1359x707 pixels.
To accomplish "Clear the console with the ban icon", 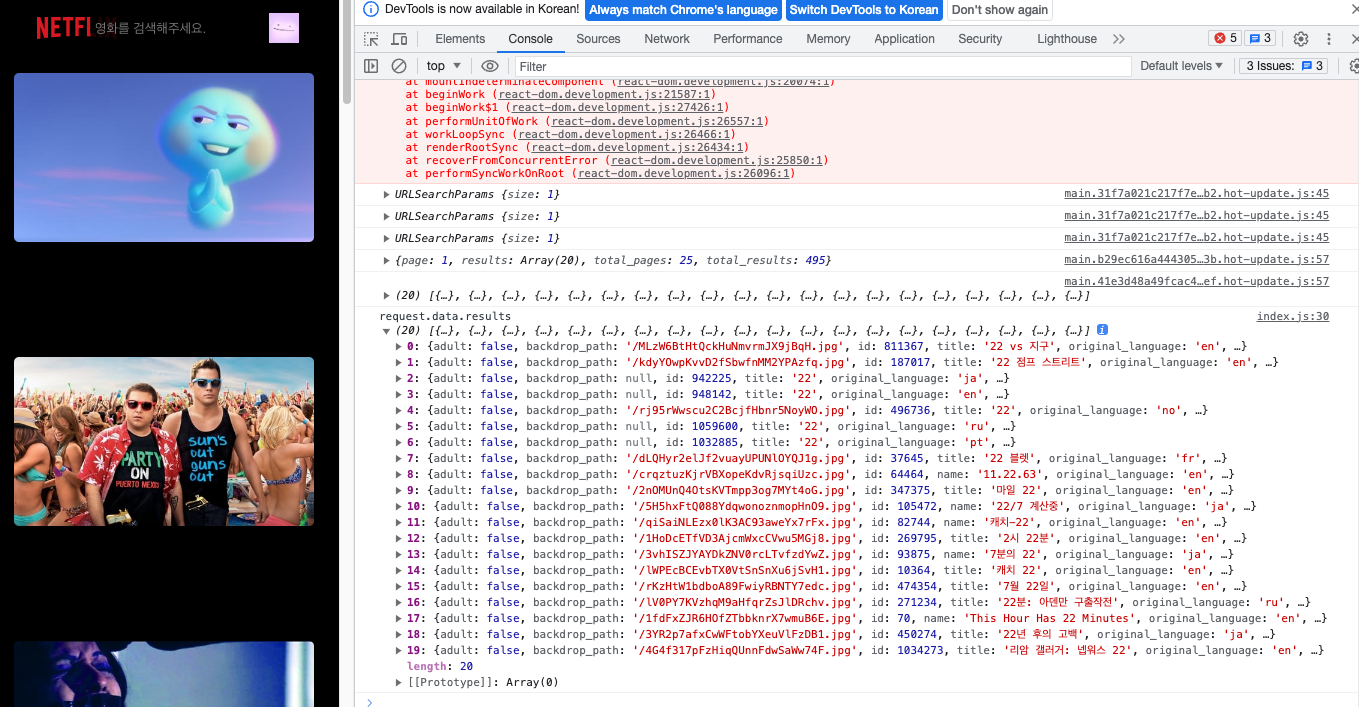I will point(399,66).
